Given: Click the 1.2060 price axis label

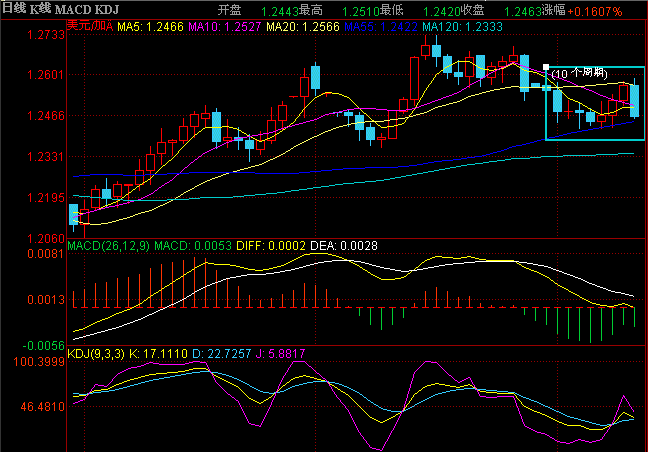Looking at the screenshot, I should click(46, 238).
